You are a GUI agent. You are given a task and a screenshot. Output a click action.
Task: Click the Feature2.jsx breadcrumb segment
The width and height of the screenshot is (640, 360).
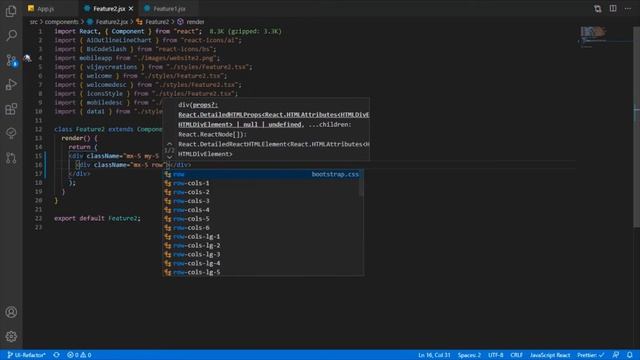point(108,22)
